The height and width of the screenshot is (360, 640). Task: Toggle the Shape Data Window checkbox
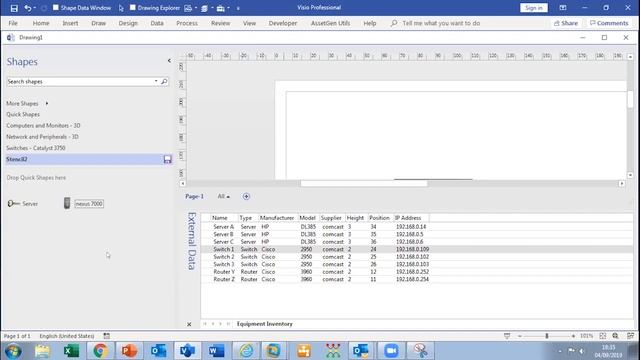point(56,7)
